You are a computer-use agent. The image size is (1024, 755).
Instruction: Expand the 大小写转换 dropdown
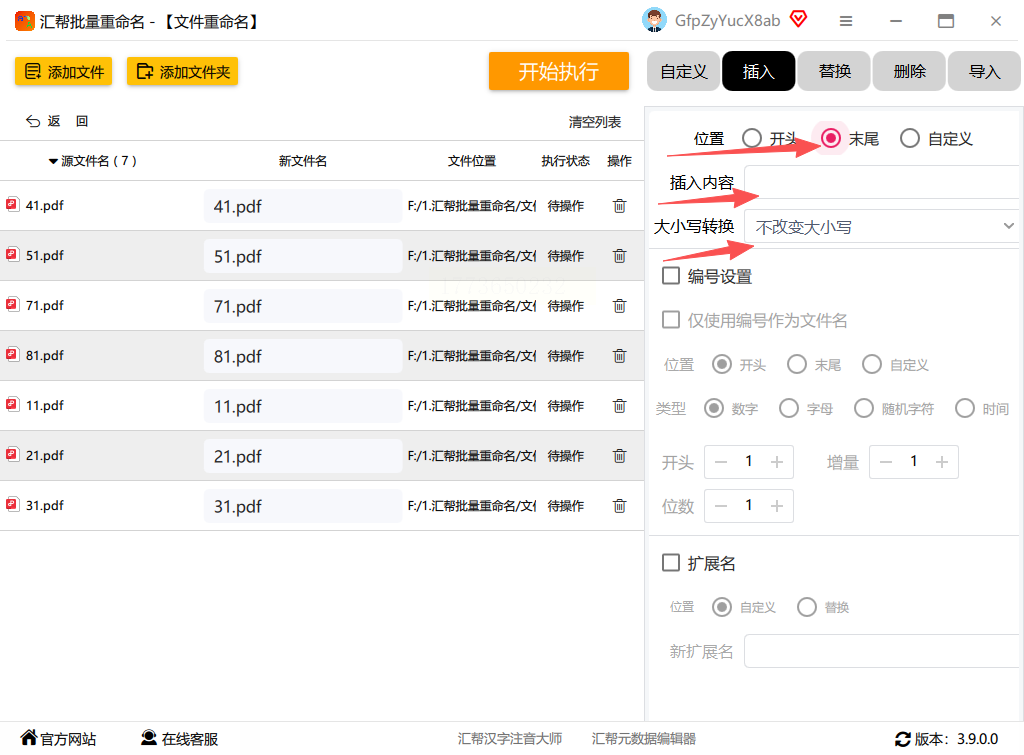[882, 227]
